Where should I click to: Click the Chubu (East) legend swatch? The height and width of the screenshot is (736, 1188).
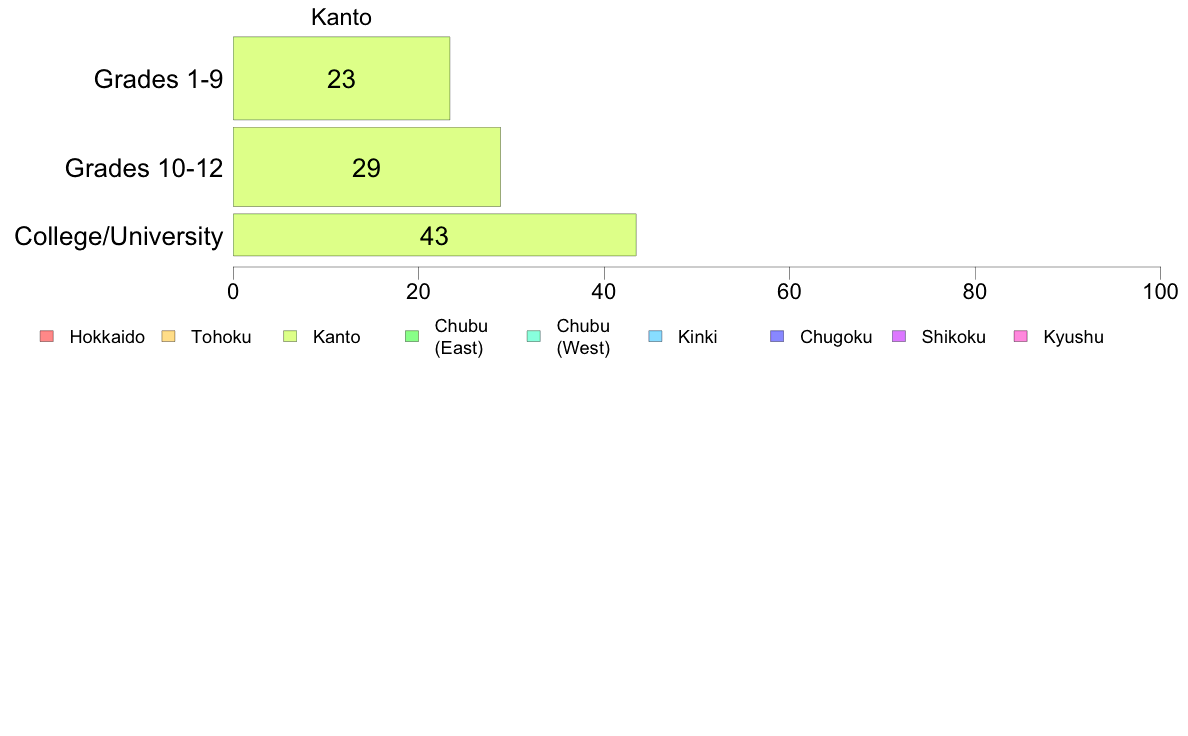411,337
